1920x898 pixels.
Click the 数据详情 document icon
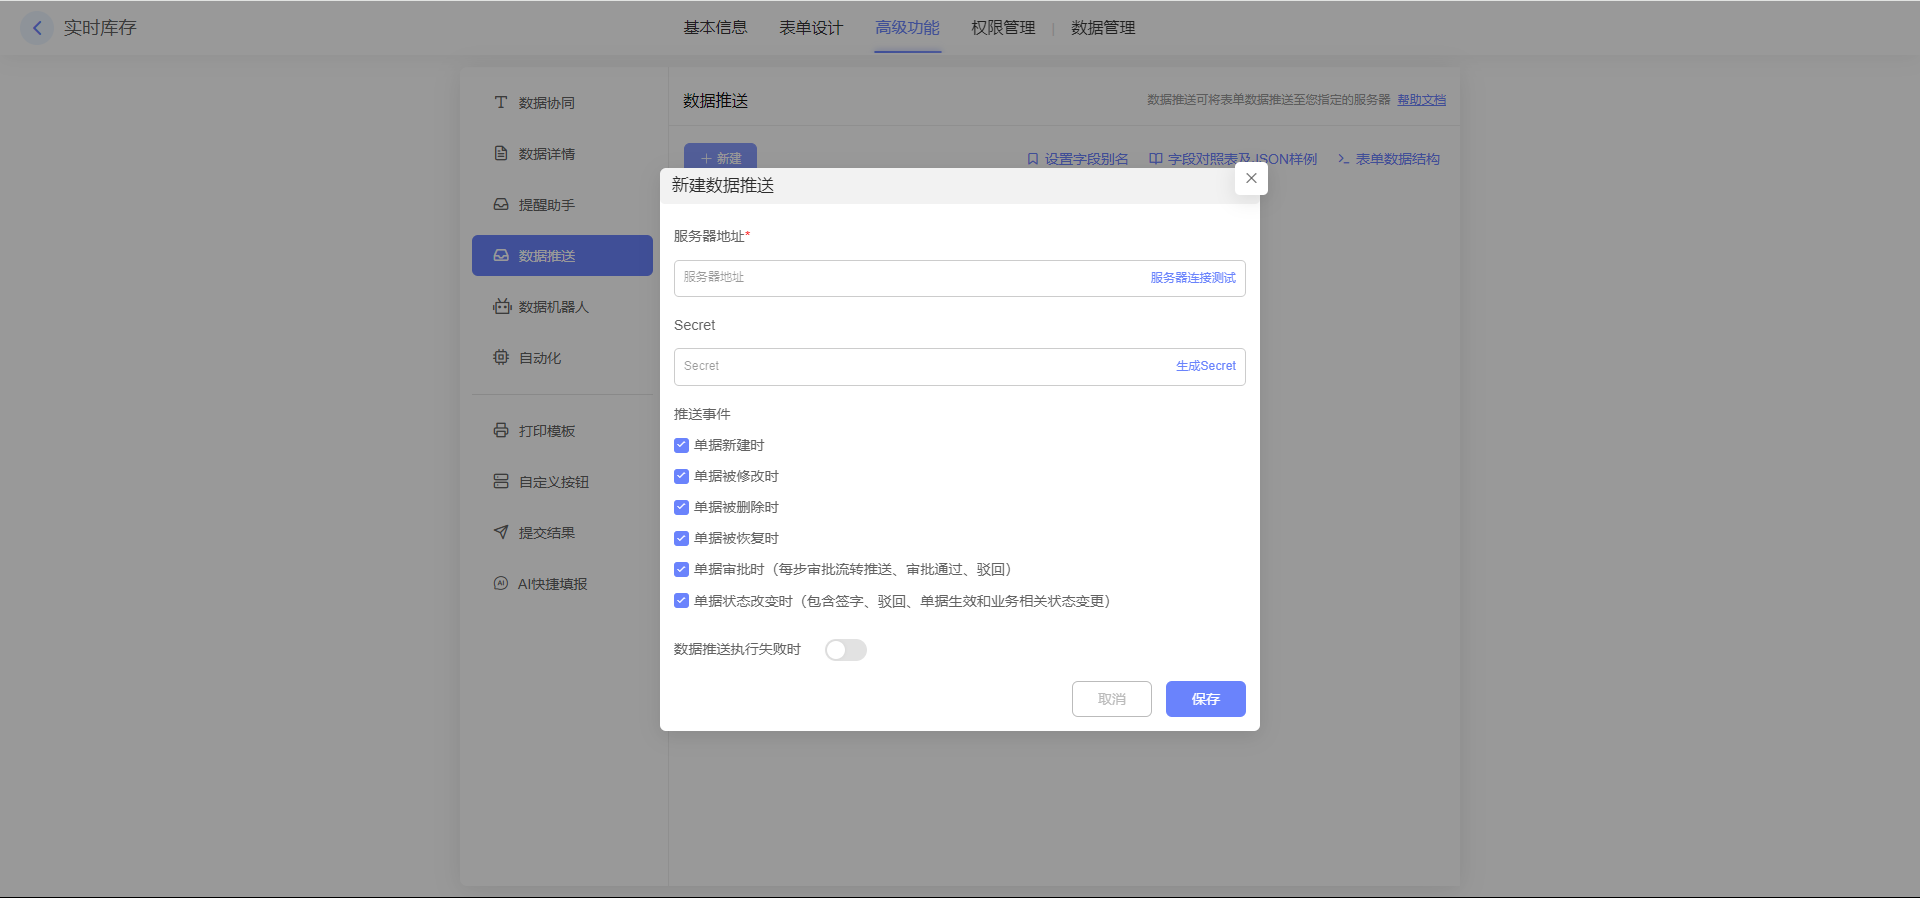[x=501, y=153]
